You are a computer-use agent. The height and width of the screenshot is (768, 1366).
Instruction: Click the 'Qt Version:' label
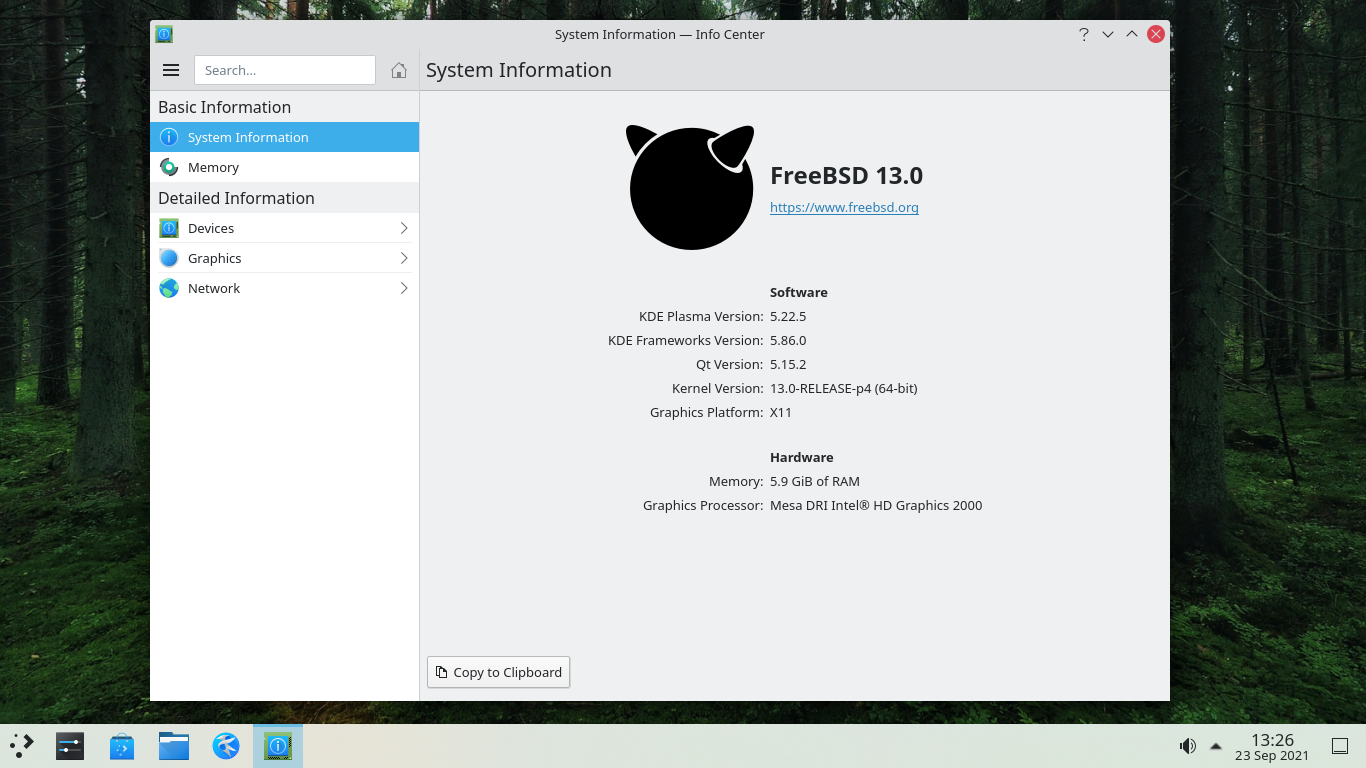[730, 364]
